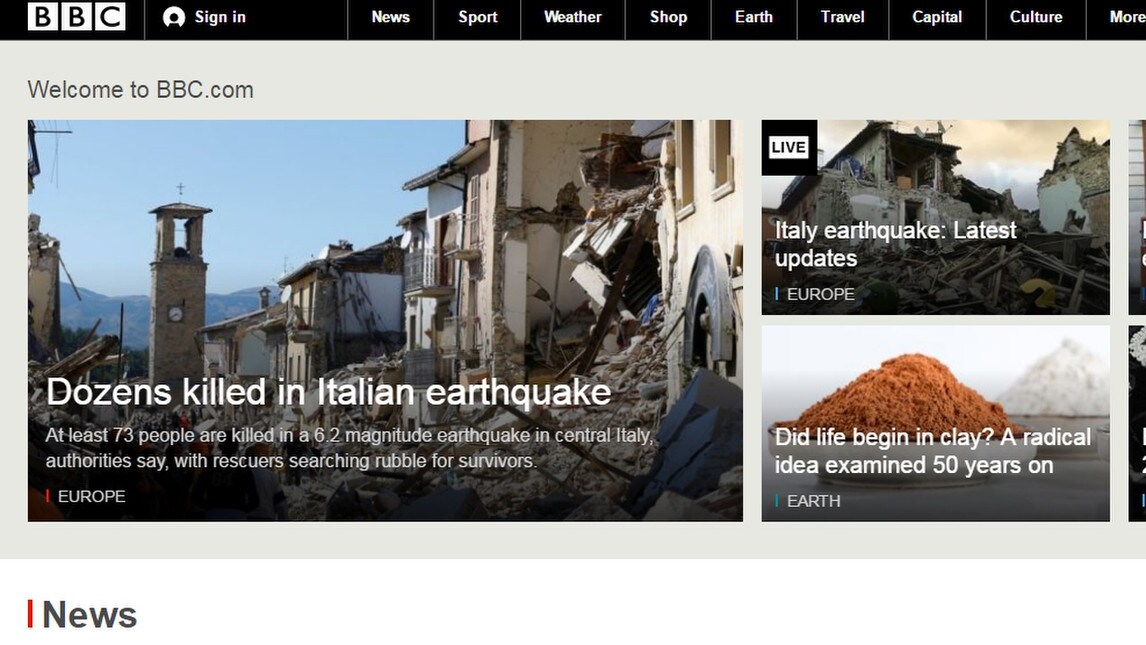The image size is (1146, 645).
Task: Open 'Italy earthquake: Latest updates' story
Action: pyautogui.click(x=895, y=244)
